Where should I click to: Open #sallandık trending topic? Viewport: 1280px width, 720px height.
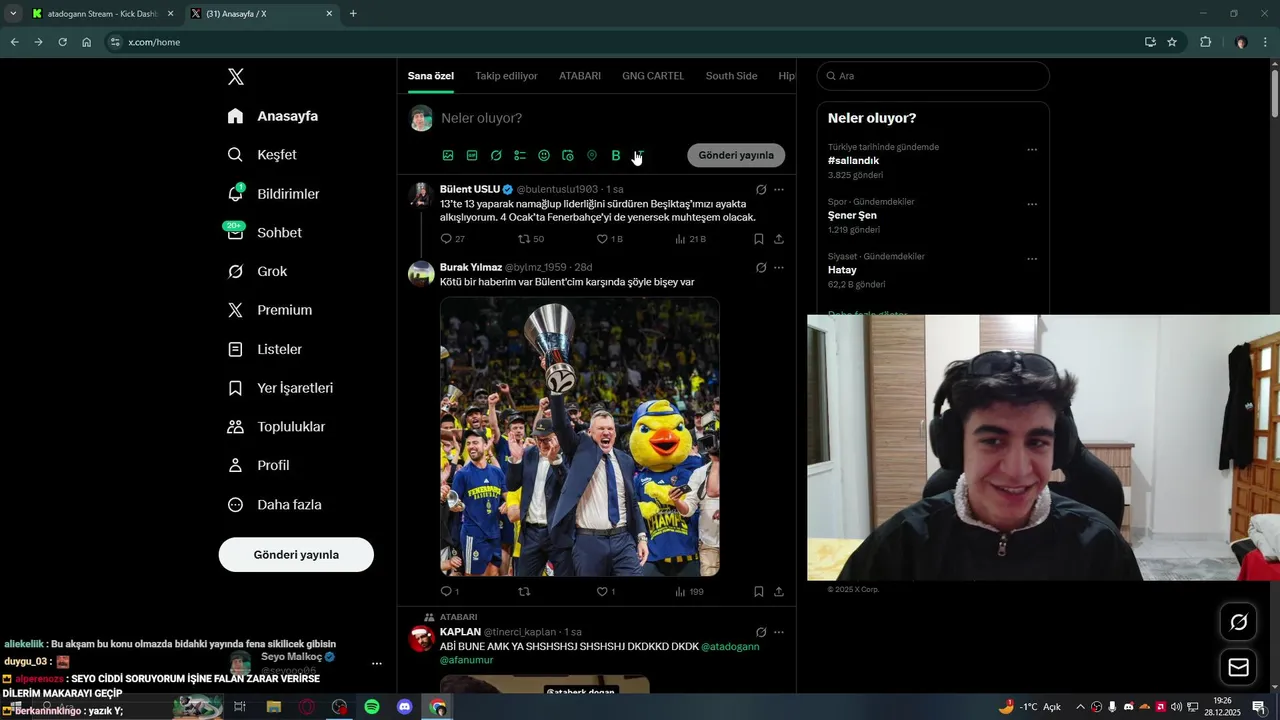(853, 160)
